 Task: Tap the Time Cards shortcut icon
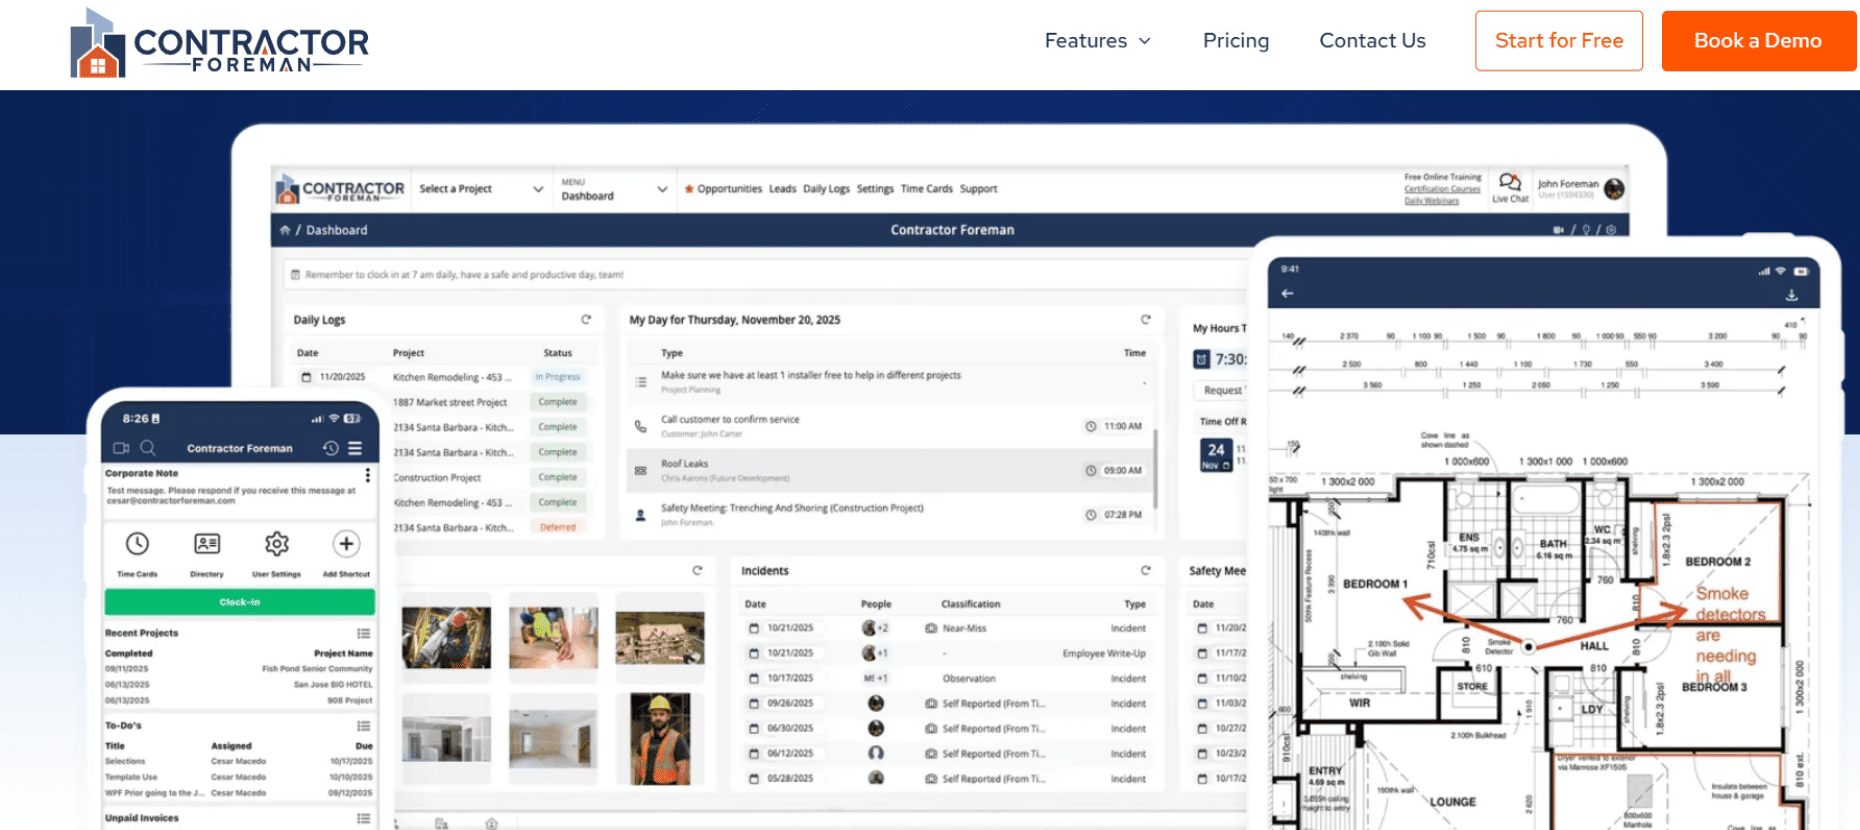coord(137,544)
